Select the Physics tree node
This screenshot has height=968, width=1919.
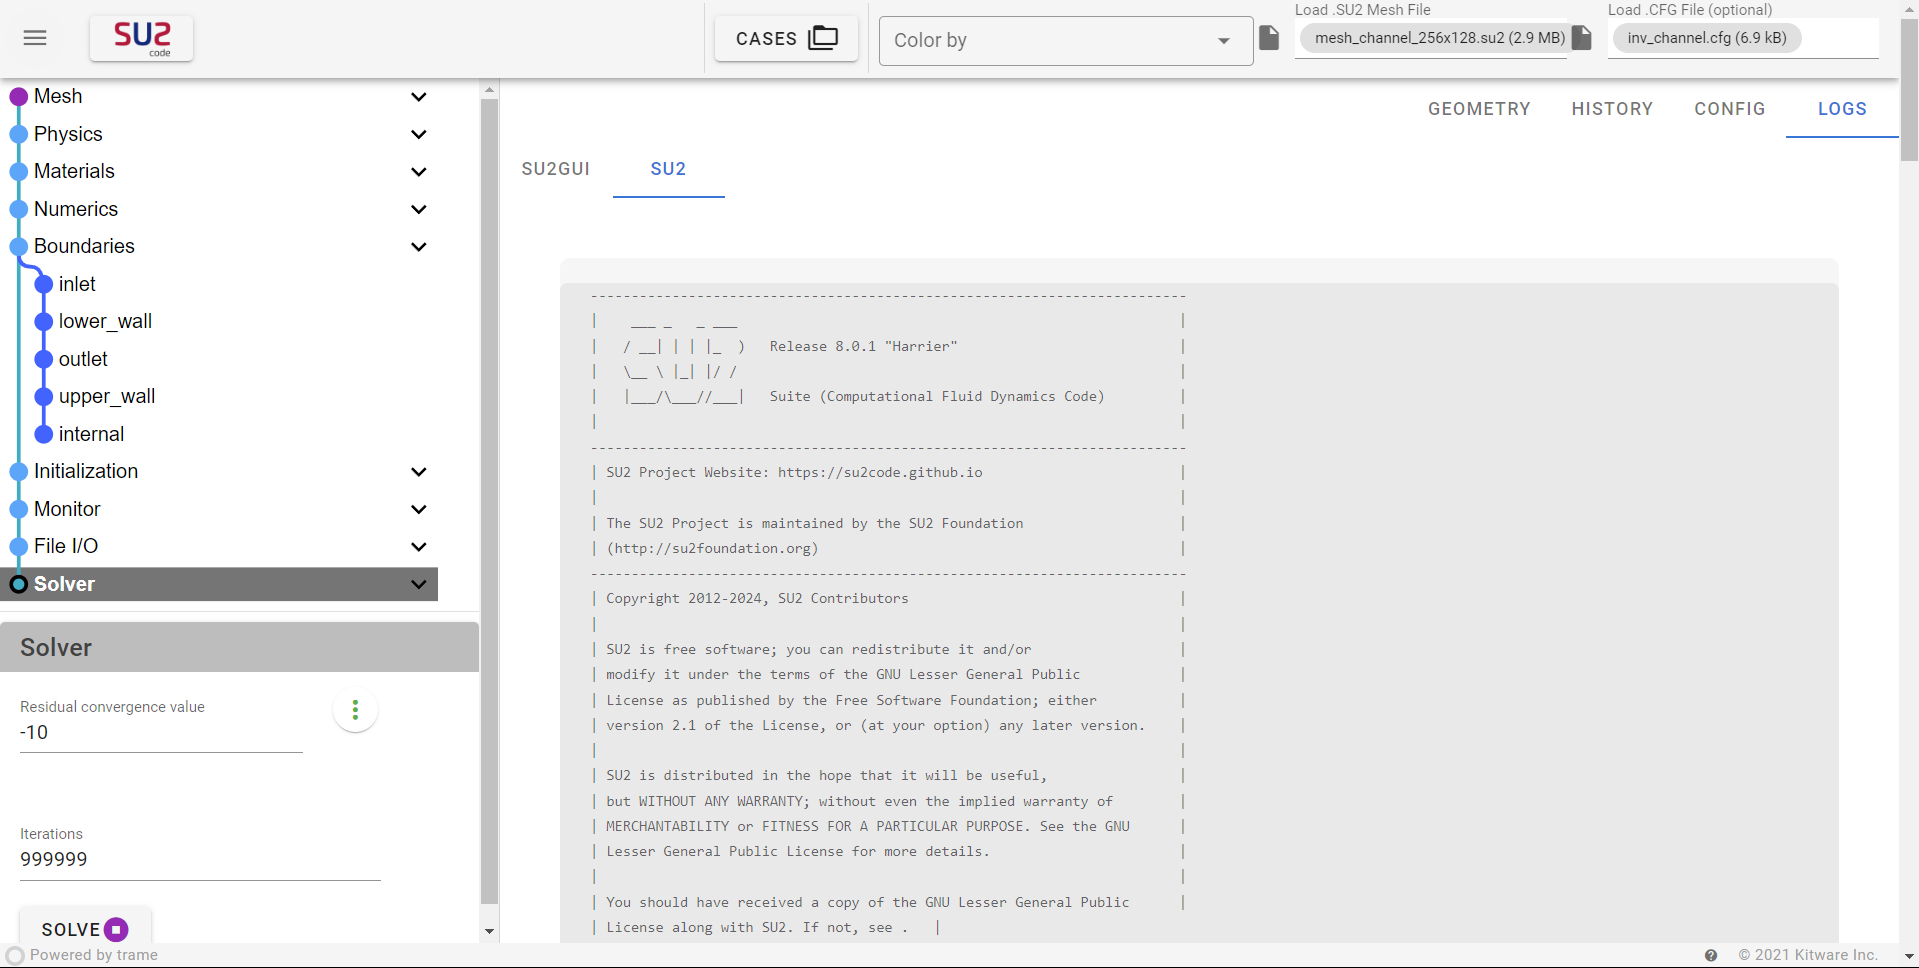(x=68, y=134)
